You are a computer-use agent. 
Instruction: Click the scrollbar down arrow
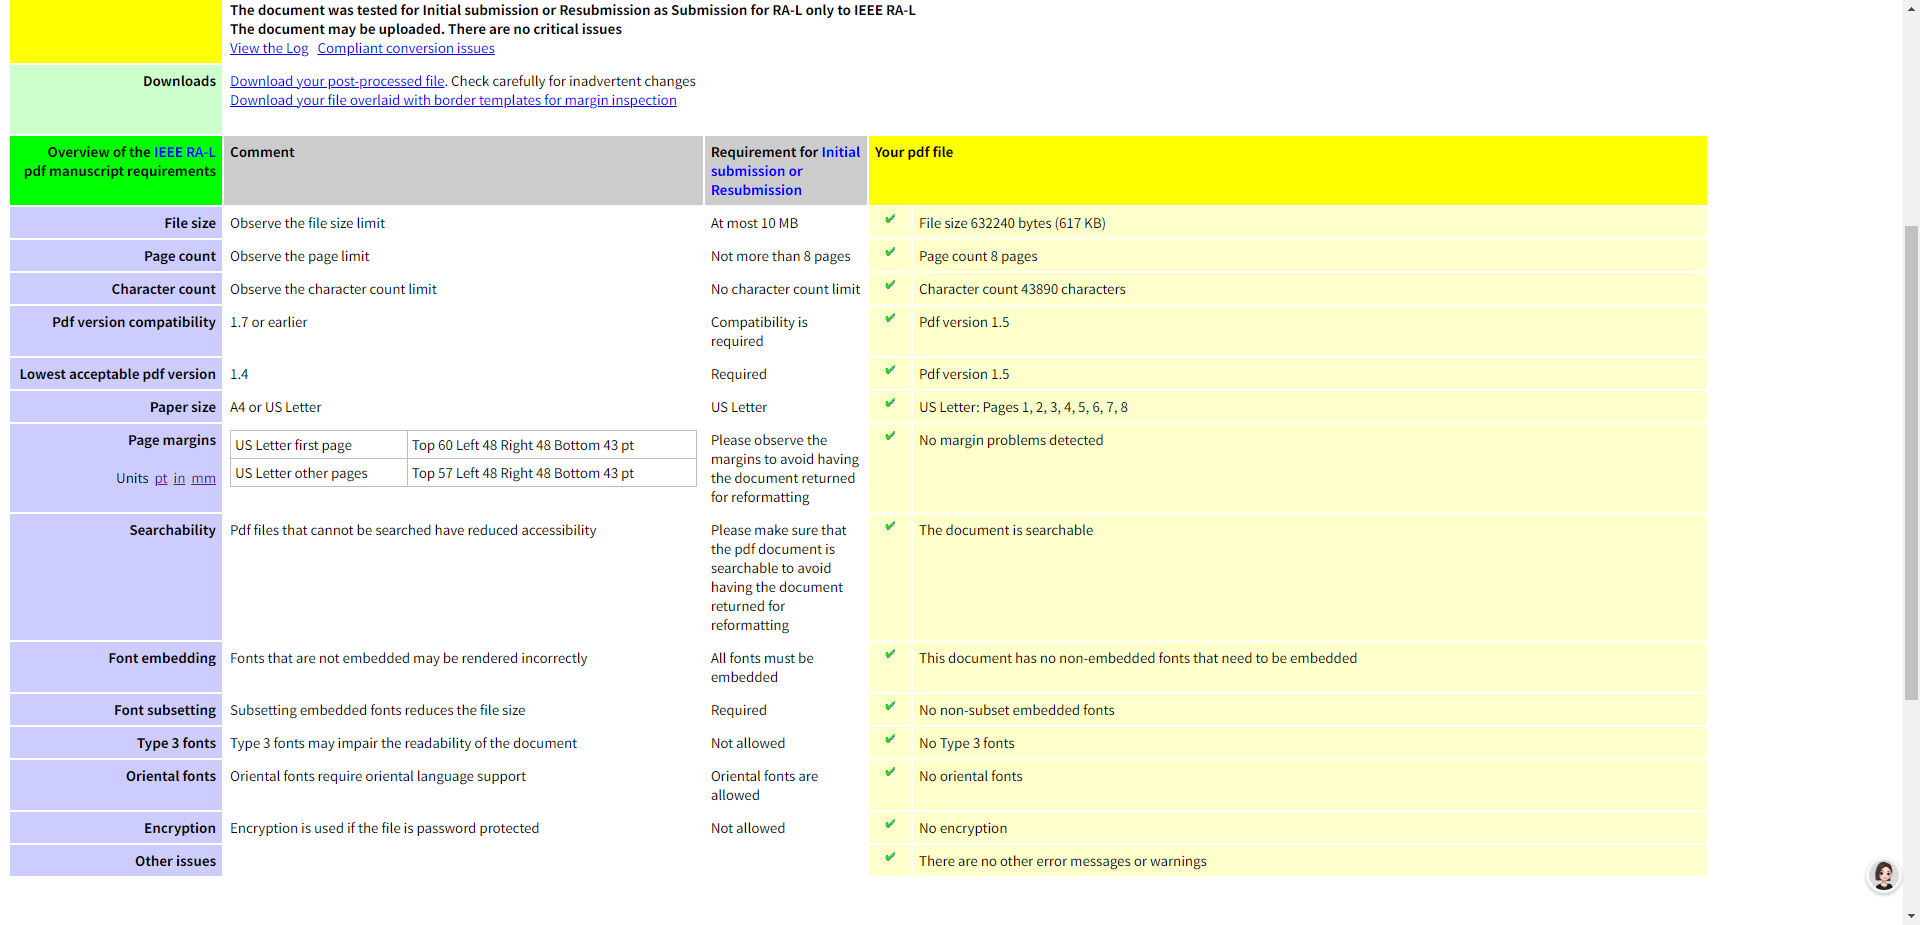click(1911, 916)
